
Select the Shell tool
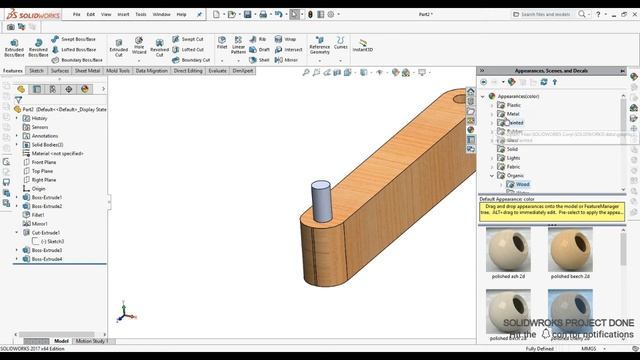pyautogui.click(x=260, y=60)
